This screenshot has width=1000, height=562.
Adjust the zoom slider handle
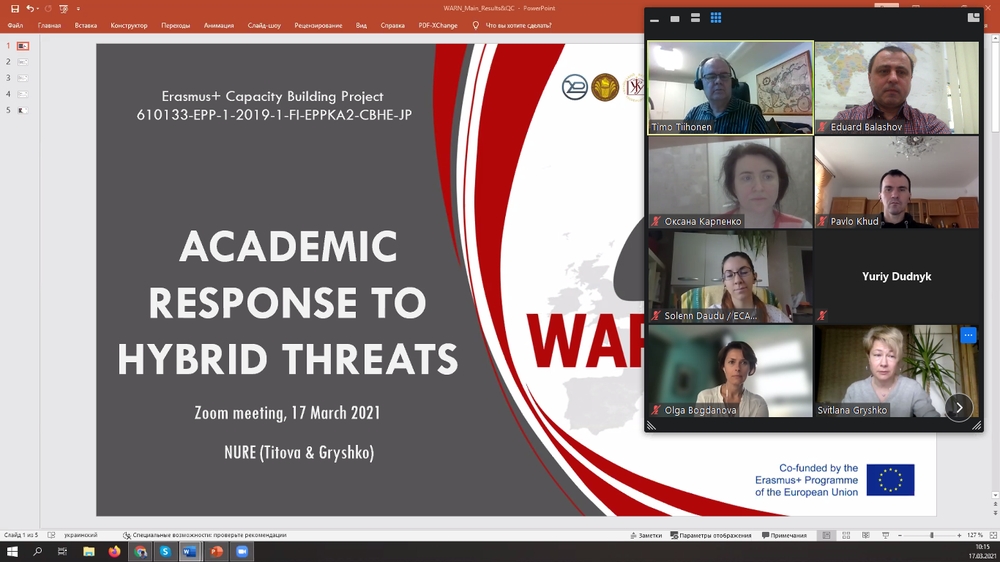pos(932,535)
